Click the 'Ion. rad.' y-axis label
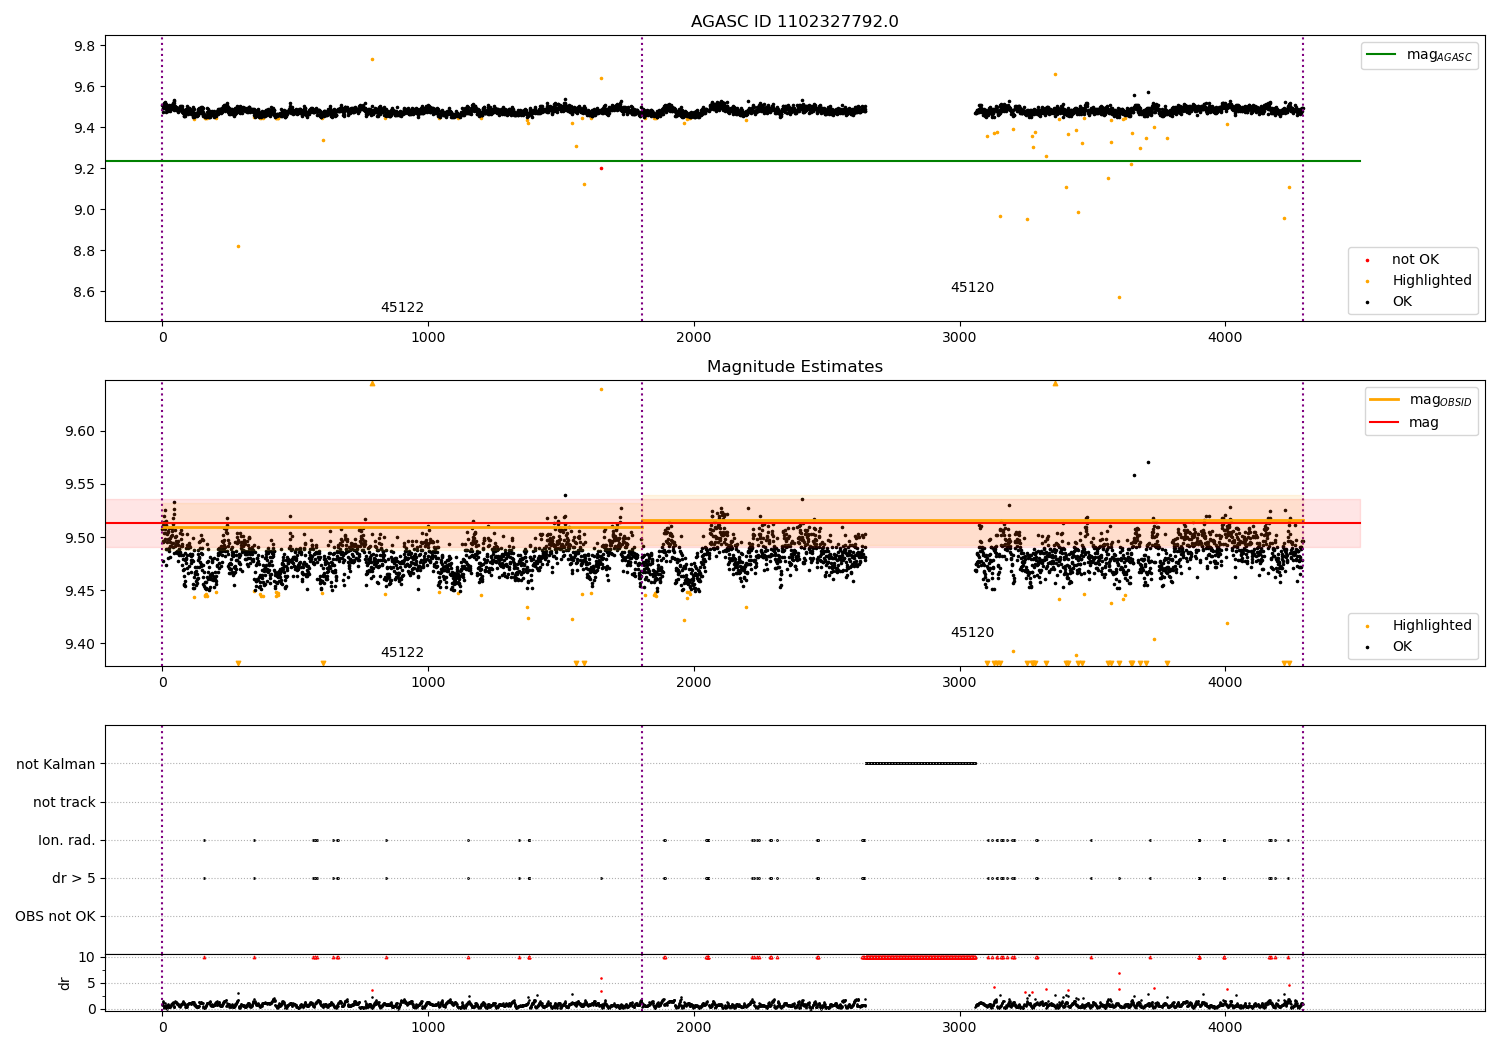Image resolution: width=1500 pixels, height=1050 pixels. [x=67, y=841]
